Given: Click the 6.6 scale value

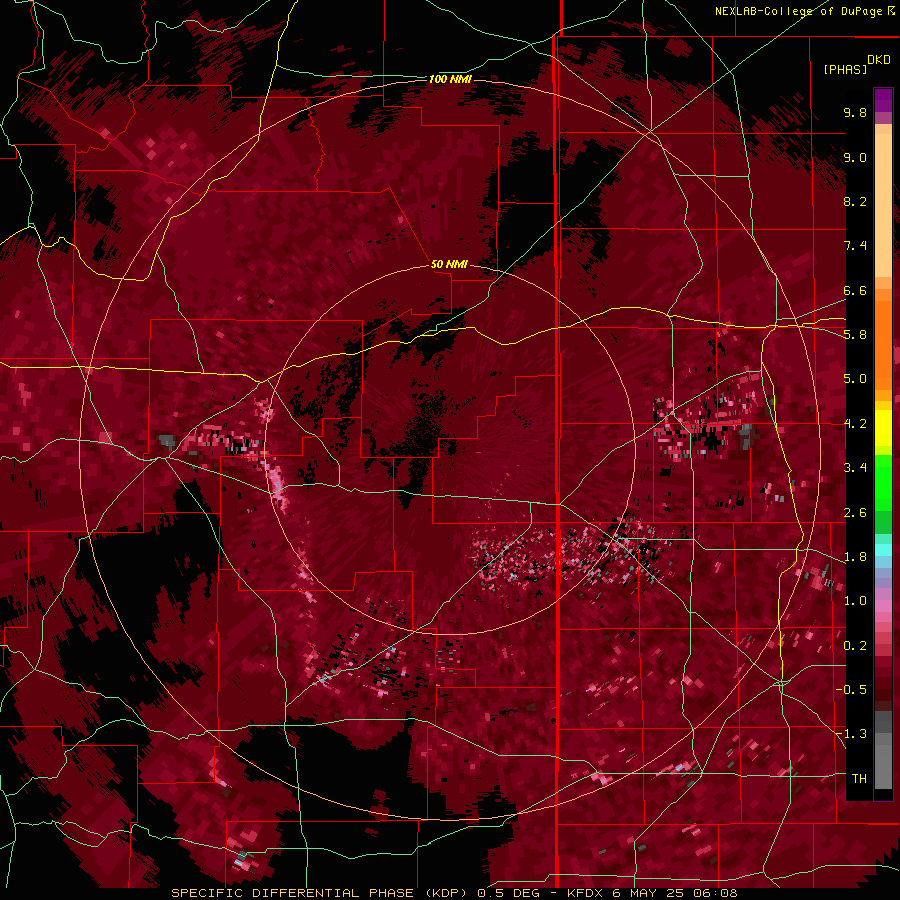Looking at the screenshot, I should click(x=855, y=290).
